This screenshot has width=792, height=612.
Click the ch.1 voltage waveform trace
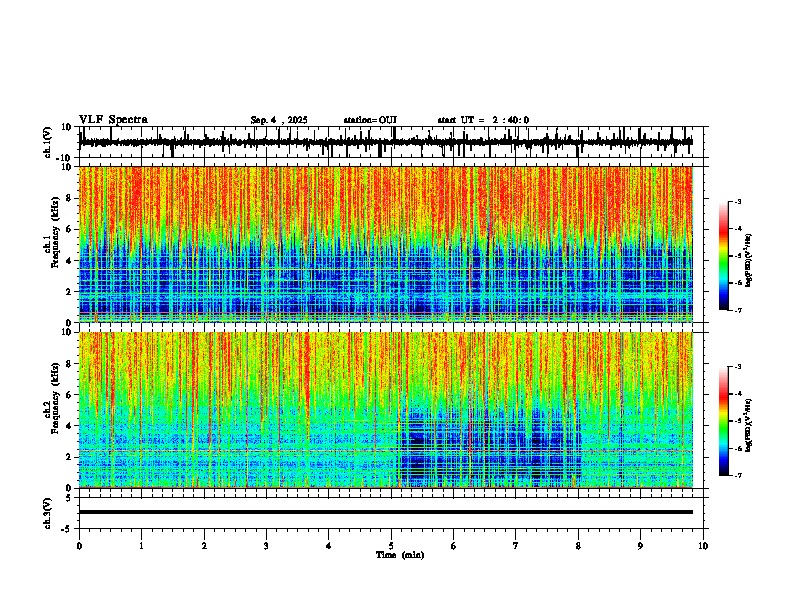coord(386,142)
